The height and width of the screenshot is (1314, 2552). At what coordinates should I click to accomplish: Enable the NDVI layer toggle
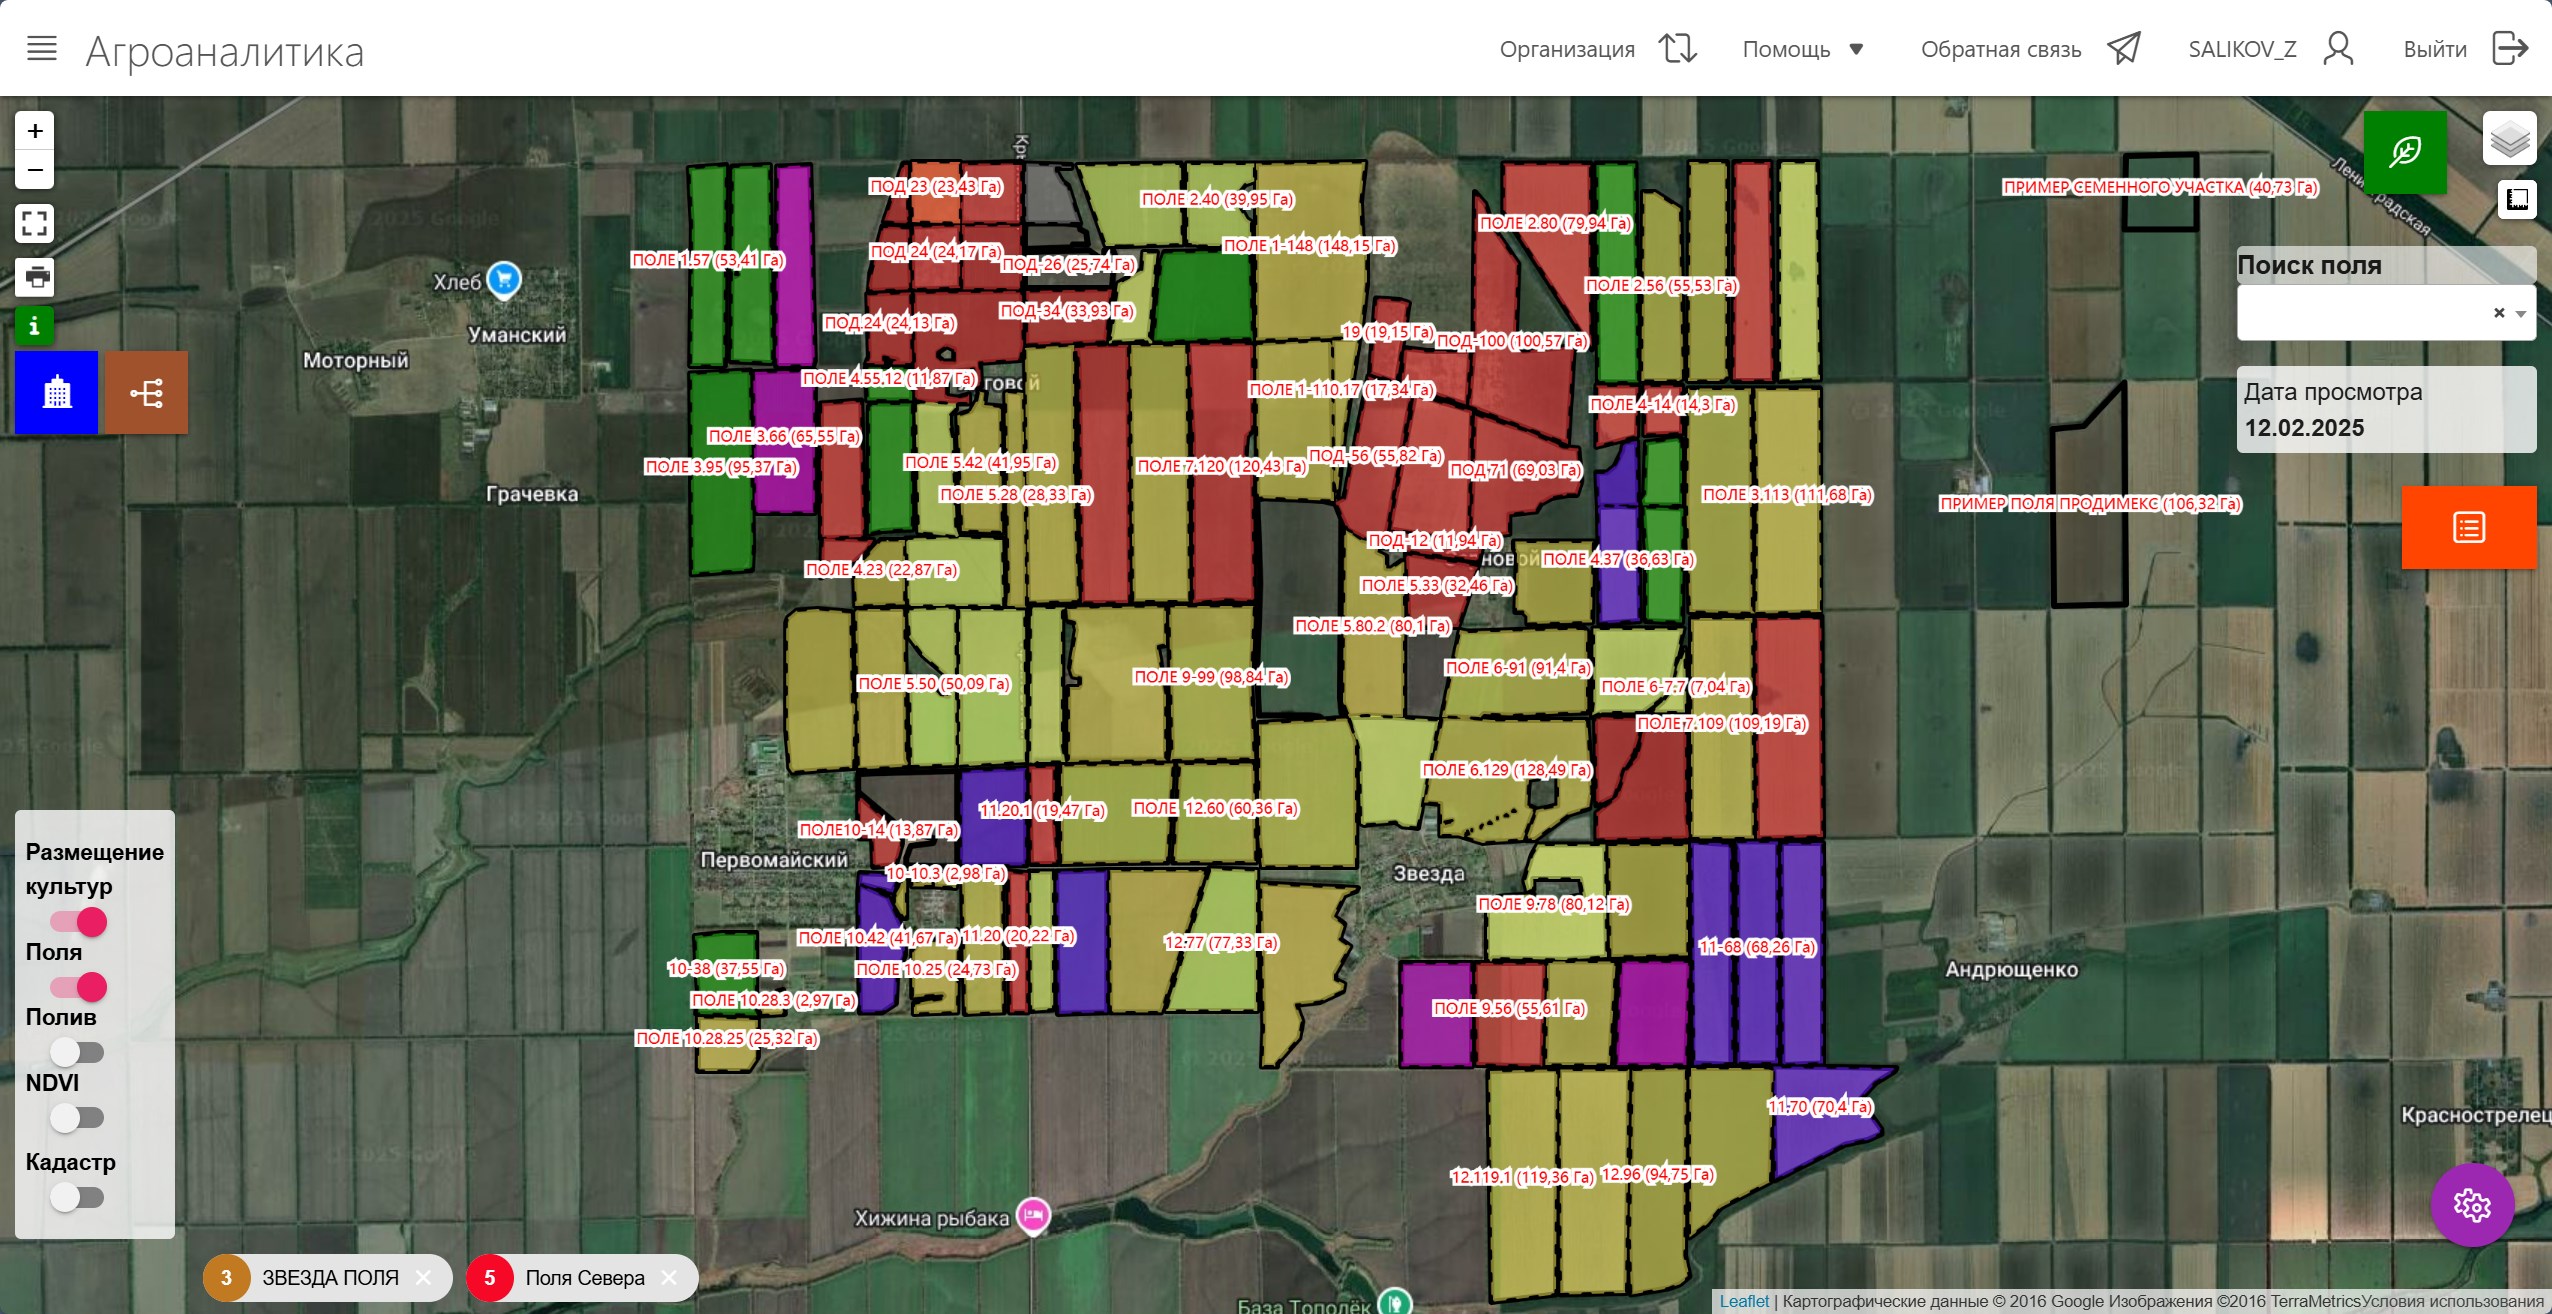(x=77, y=1117)
